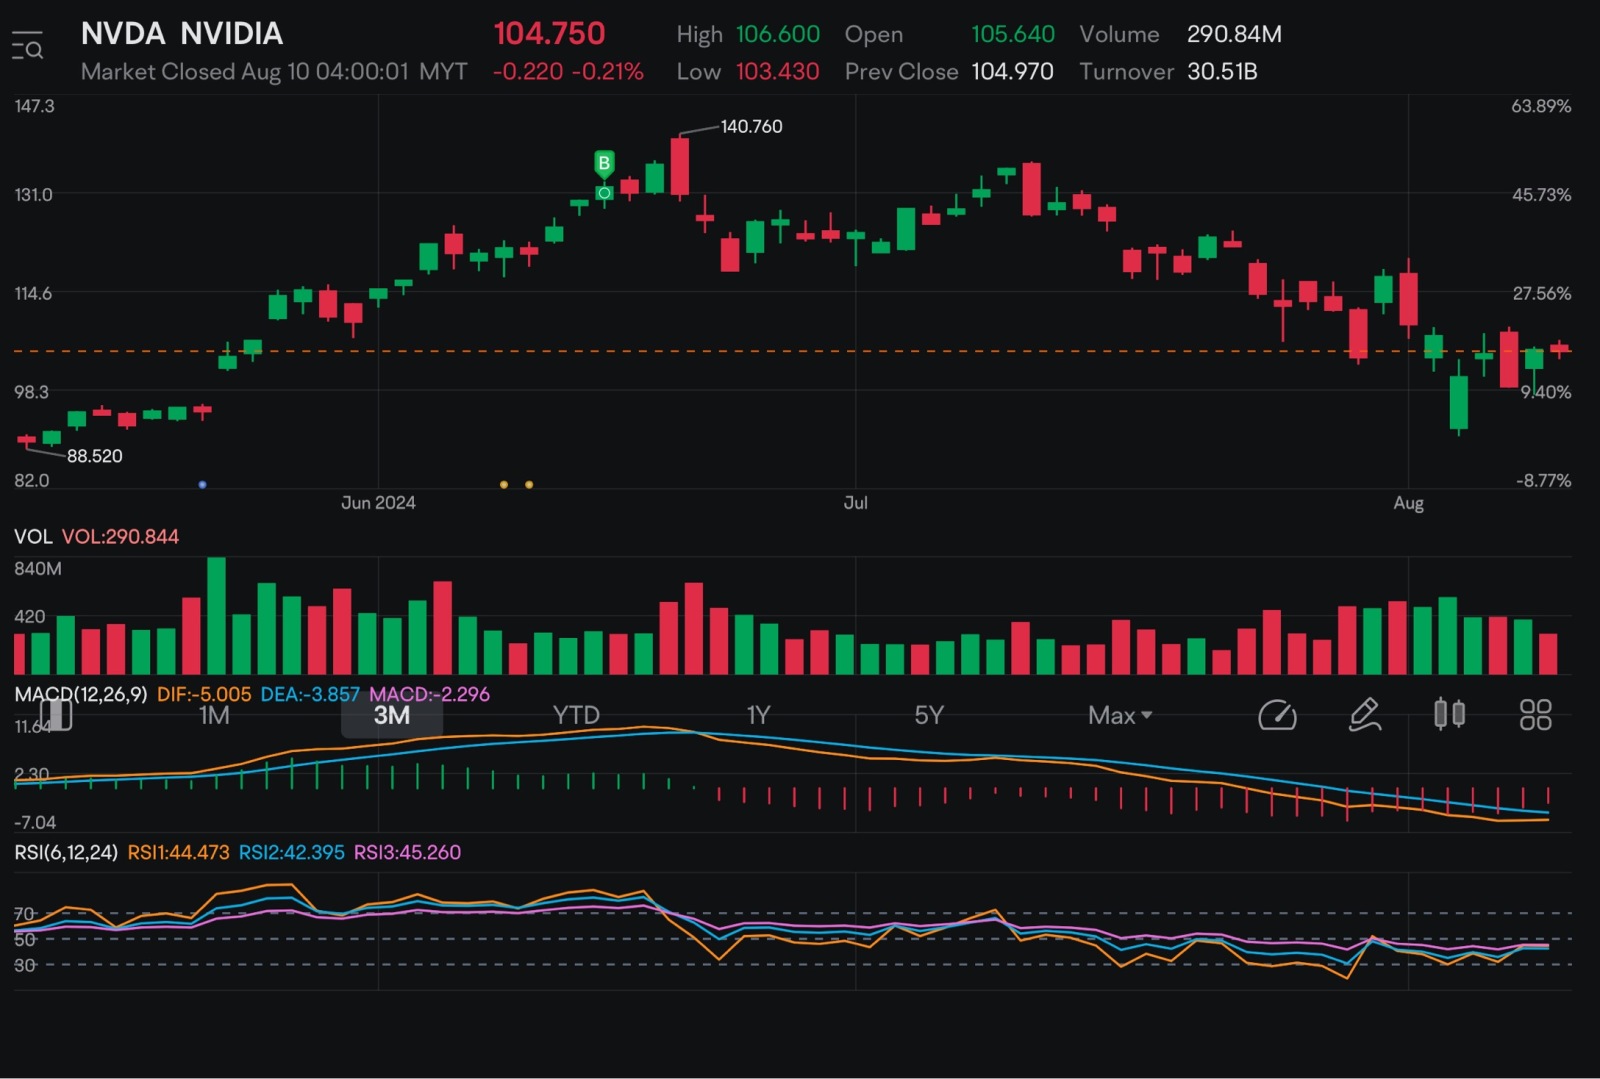
Task: Tap the DEA:-3.857 value
Action: coord(310,694)
